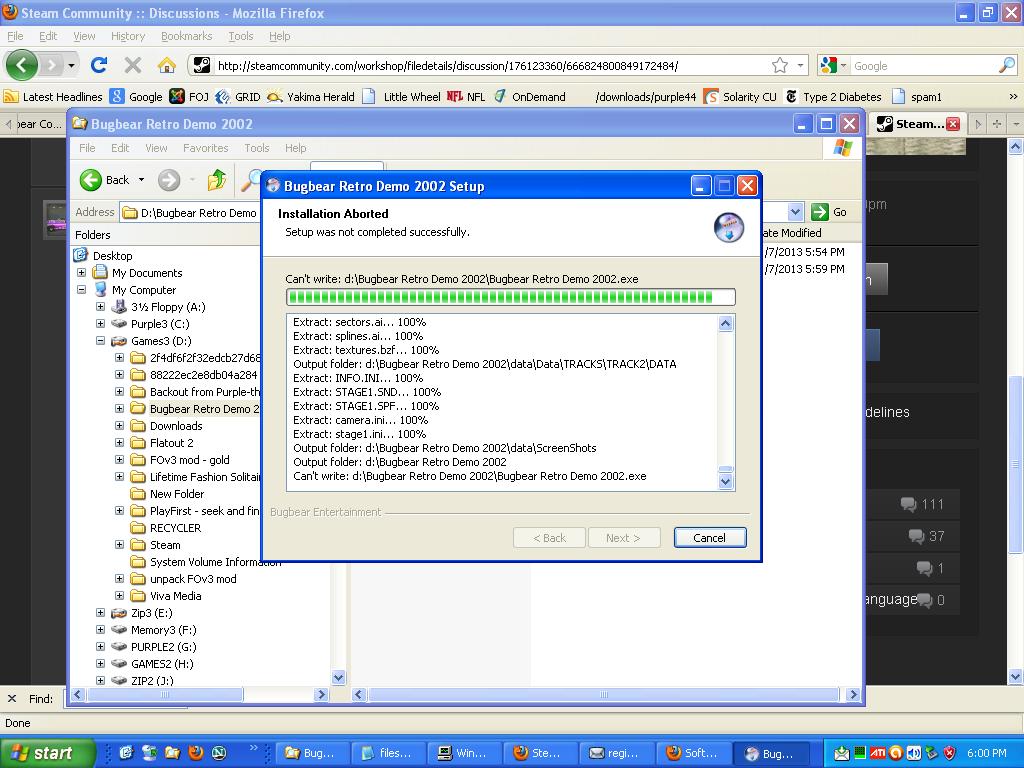
Task: Go back using Firefox's green back arrow
Action: point(22,65)
